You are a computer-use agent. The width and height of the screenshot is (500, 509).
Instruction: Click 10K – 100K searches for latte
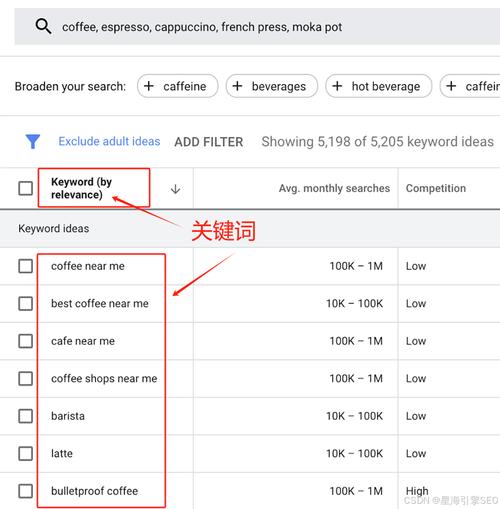(x=354, y=454)
